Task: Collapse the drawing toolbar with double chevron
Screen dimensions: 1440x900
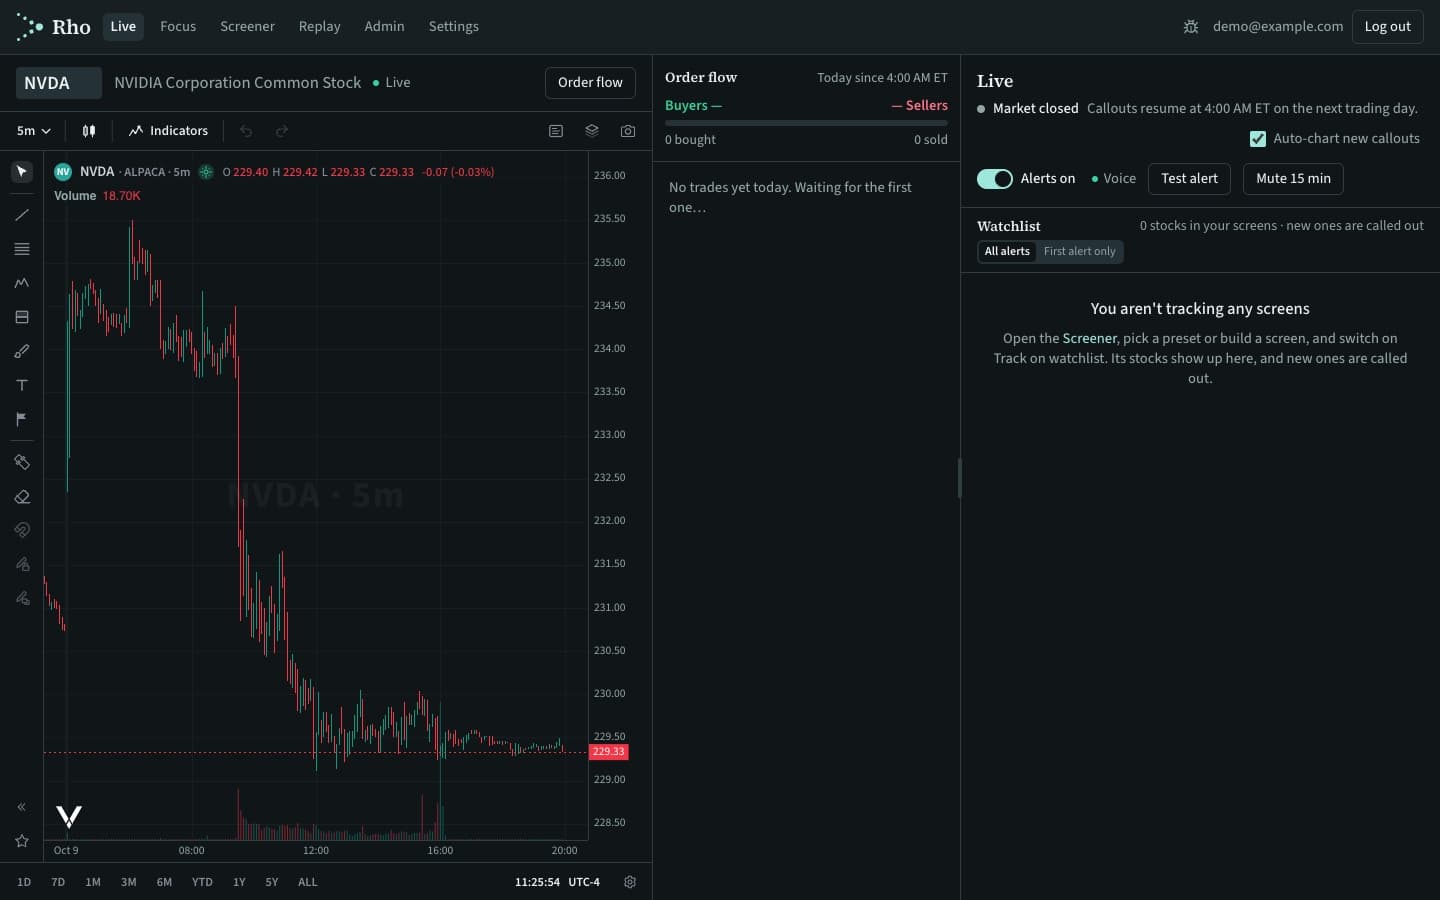Action: [21, 807]
